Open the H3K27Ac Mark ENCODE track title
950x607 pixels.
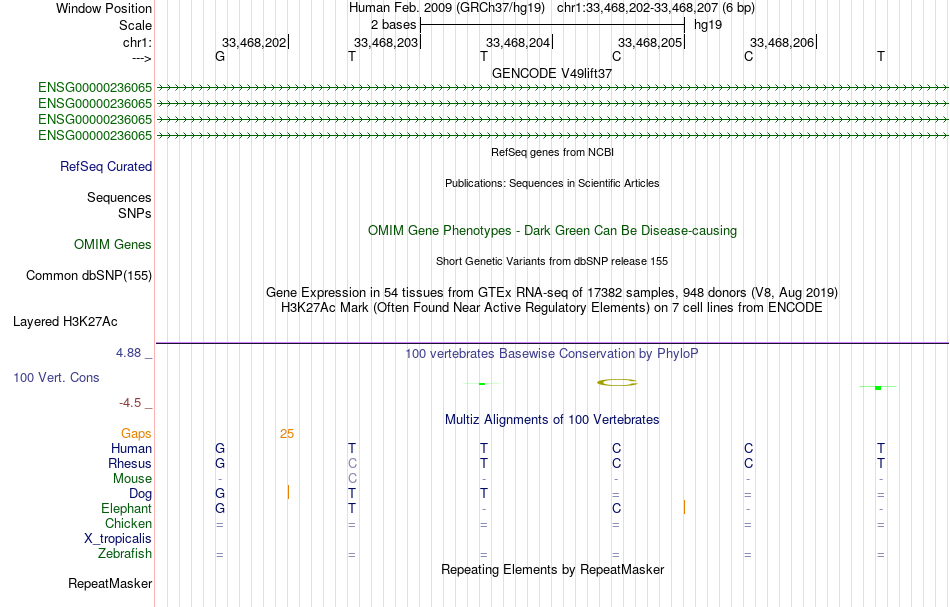(x=552, y=308)
